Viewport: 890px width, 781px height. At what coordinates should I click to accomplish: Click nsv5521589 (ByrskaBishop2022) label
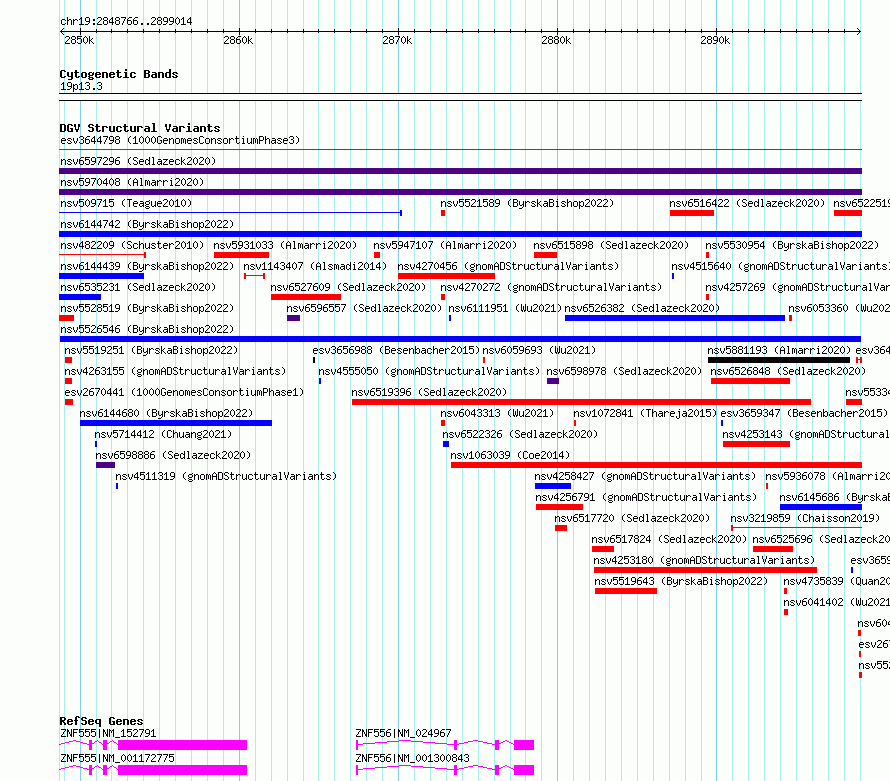[527, 203]
